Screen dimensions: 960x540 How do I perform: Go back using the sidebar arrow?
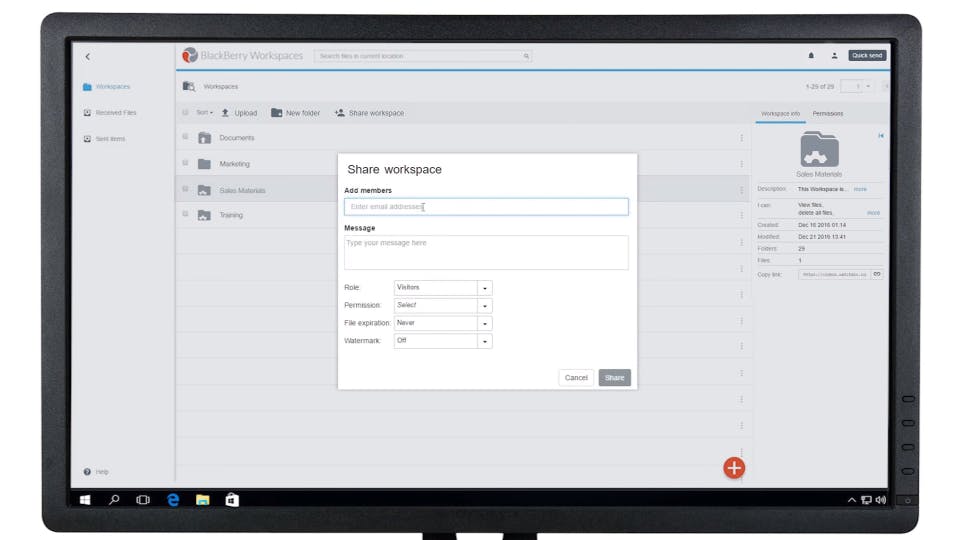(x=88, y=56)
